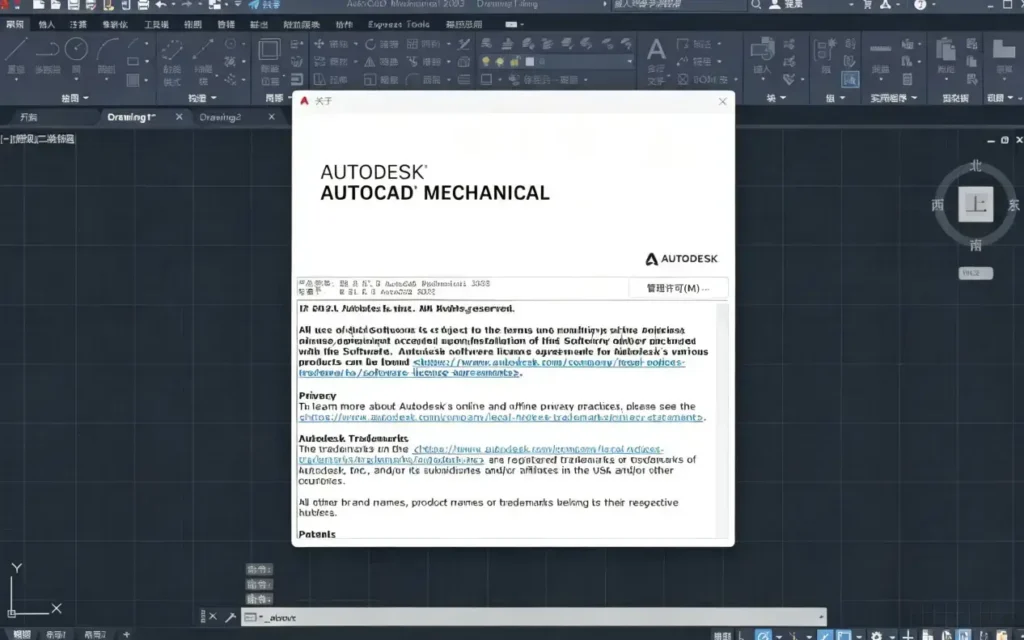The width and height of the screenshot is (1024, 640).
Task: Open the Annotate ribbon tab
Action: (x=78, y=24)
